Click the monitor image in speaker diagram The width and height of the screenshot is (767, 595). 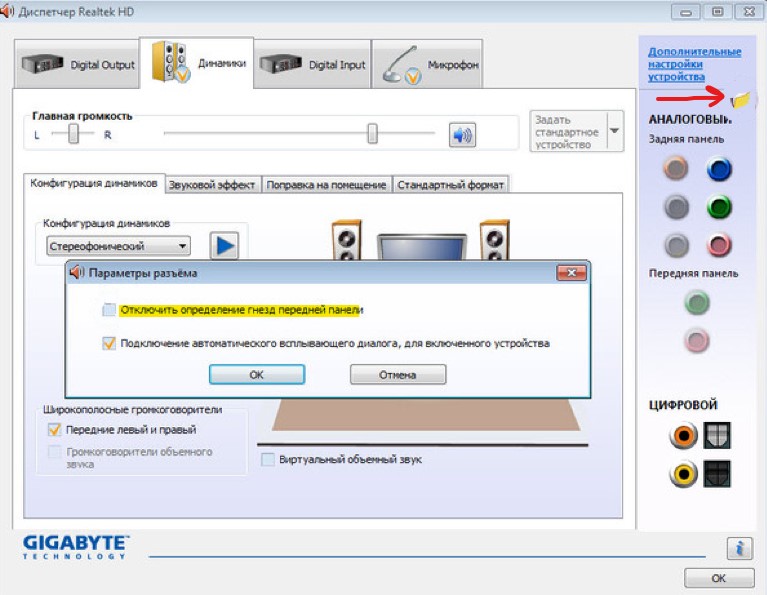[x=422, y=247]
